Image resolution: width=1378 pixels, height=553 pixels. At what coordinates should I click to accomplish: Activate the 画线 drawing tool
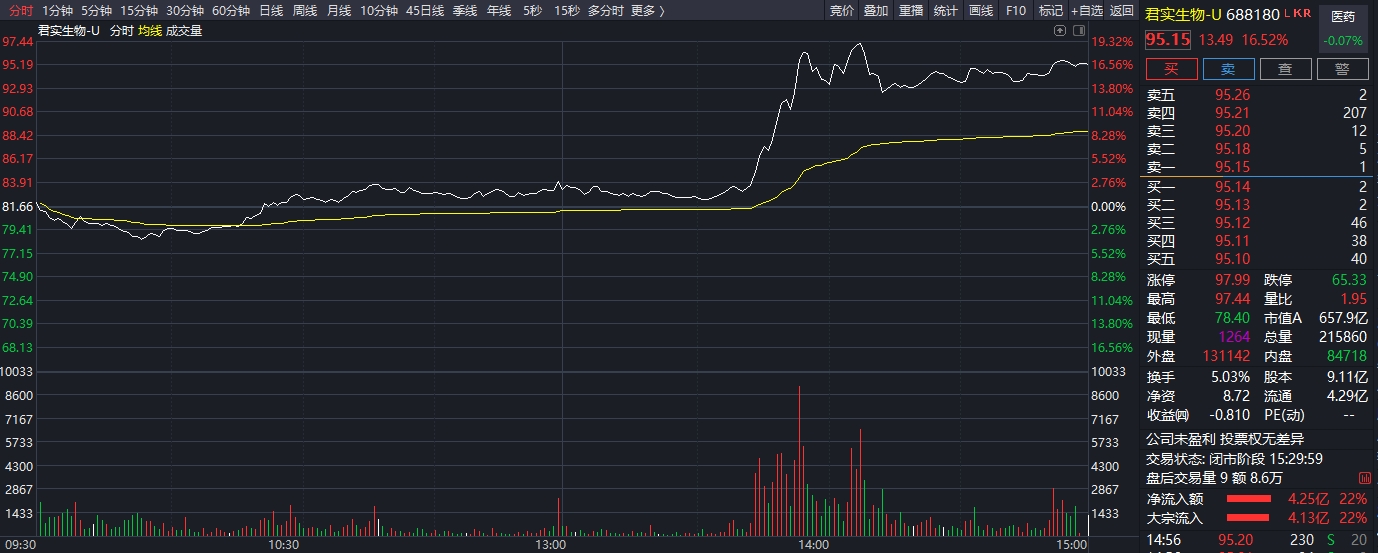(x=981, y=11)
